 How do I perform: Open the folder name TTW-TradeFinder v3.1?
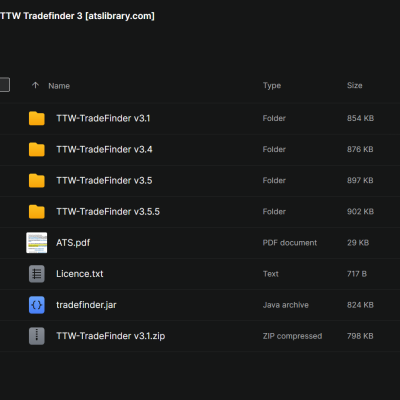(103, 118)
